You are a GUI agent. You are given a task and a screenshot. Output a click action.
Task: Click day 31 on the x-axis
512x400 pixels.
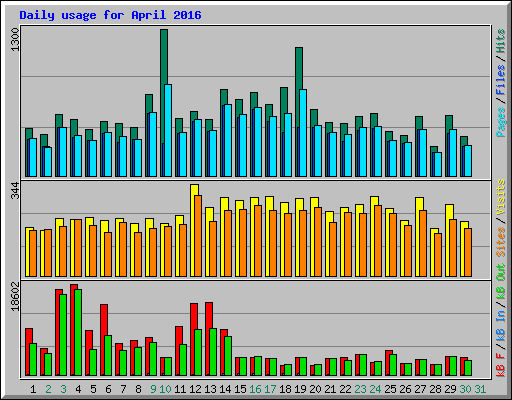point(480,389)
